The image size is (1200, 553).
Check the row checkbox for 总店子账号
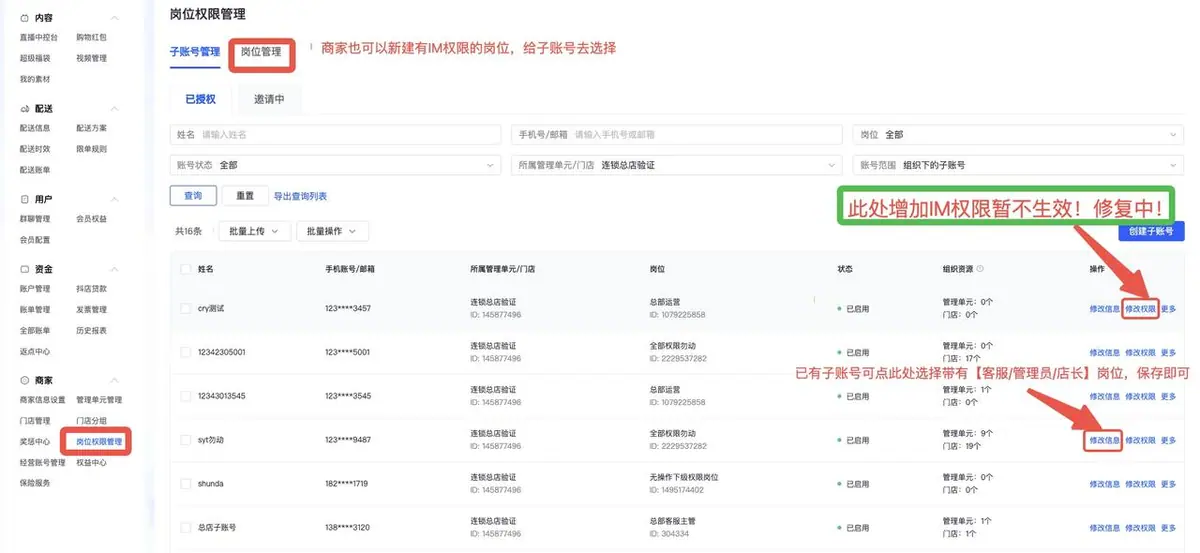[x=185, y=527]
